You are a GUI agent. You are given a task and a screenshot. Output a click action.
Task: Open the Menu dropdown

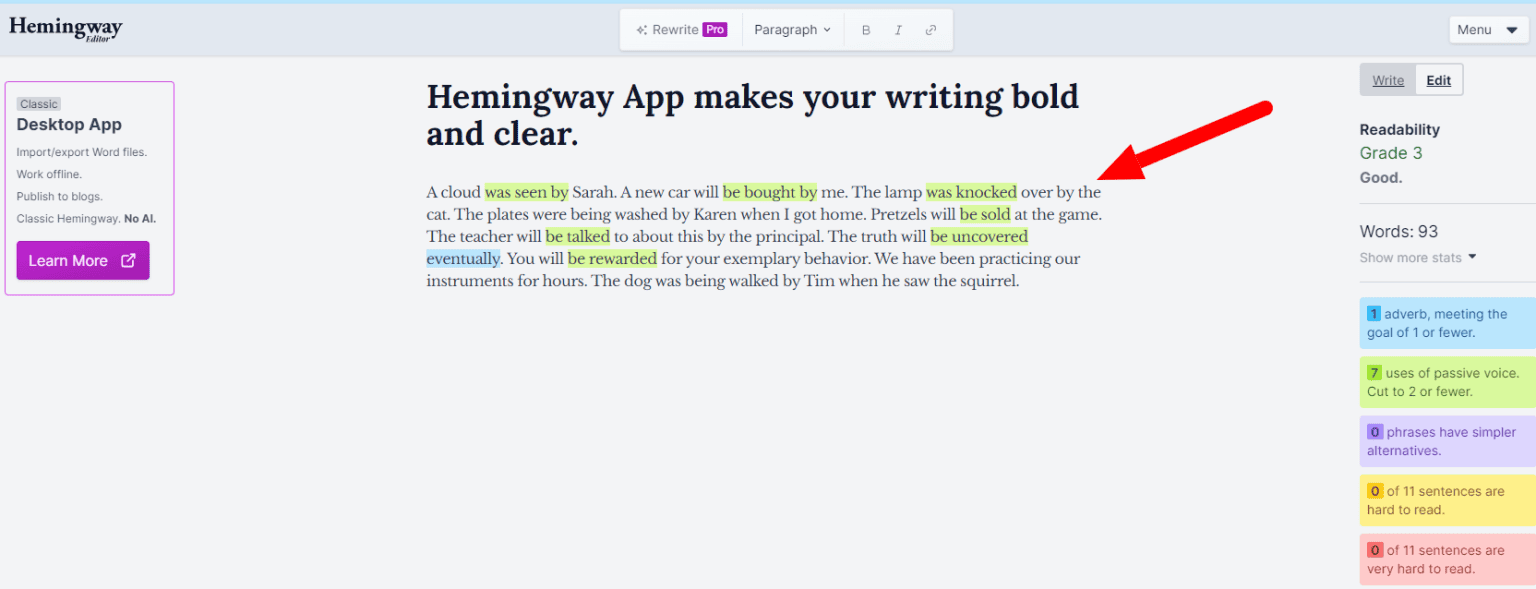[1487, 29]
